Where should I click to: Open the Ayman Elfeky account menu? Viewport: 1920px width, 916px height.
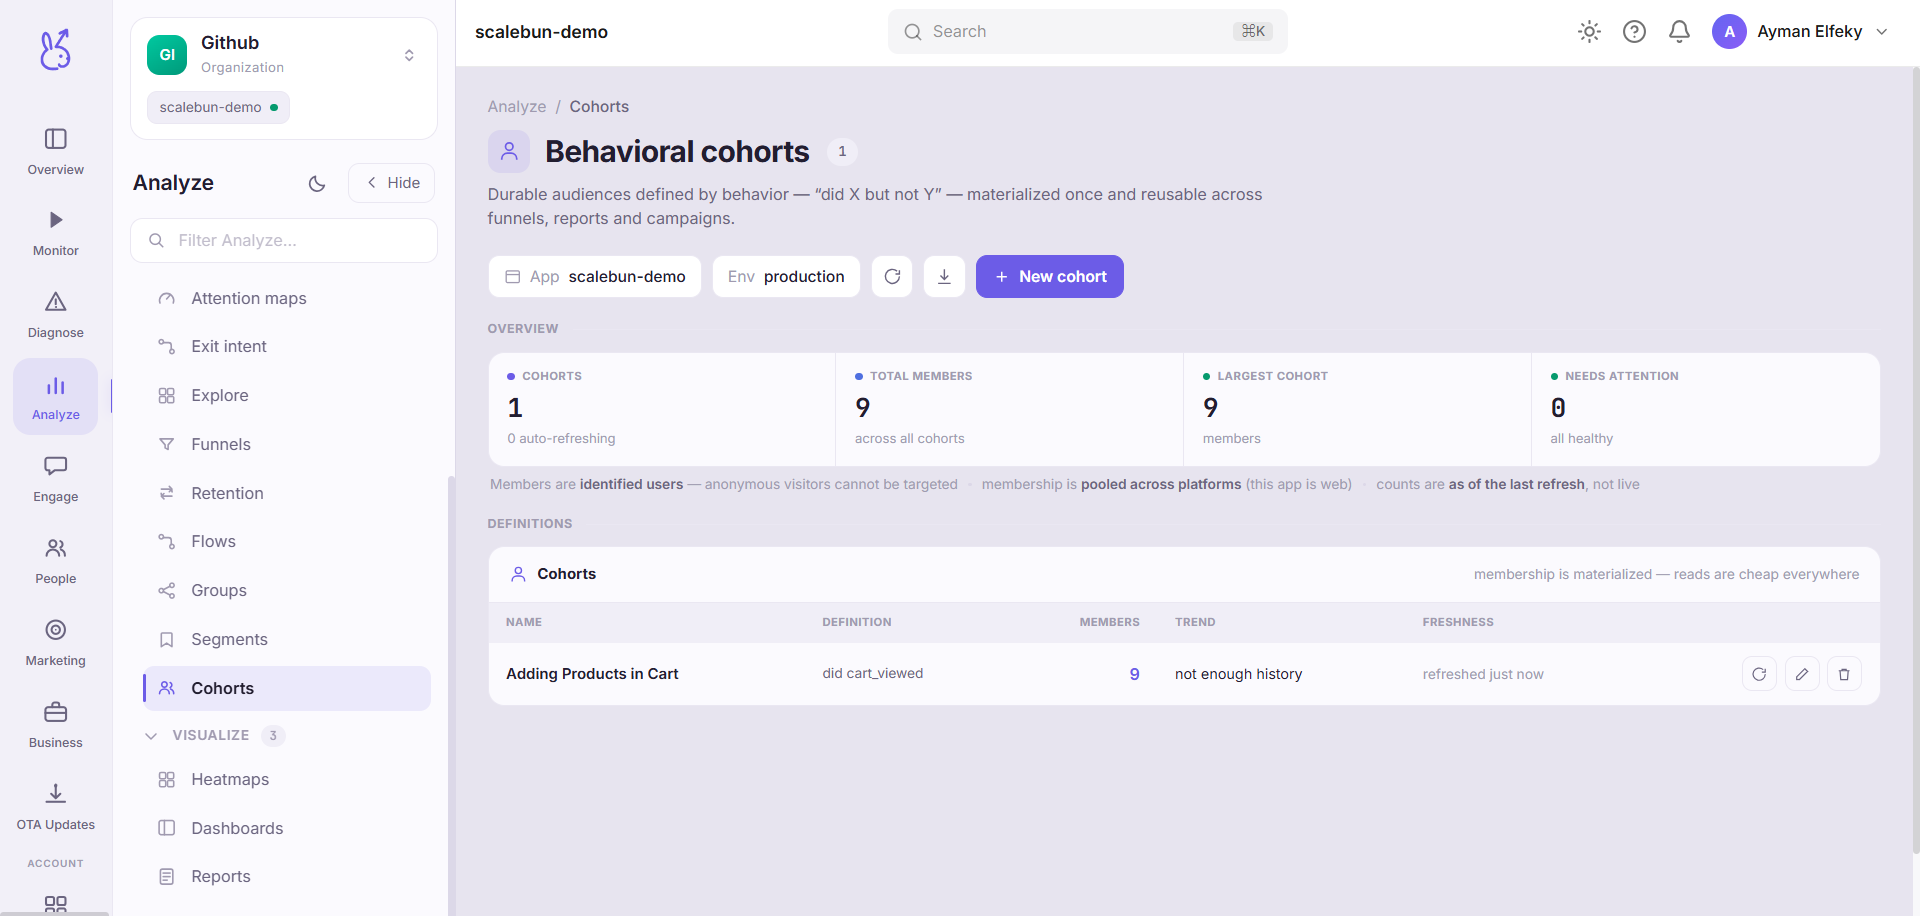pos(1801,32)
